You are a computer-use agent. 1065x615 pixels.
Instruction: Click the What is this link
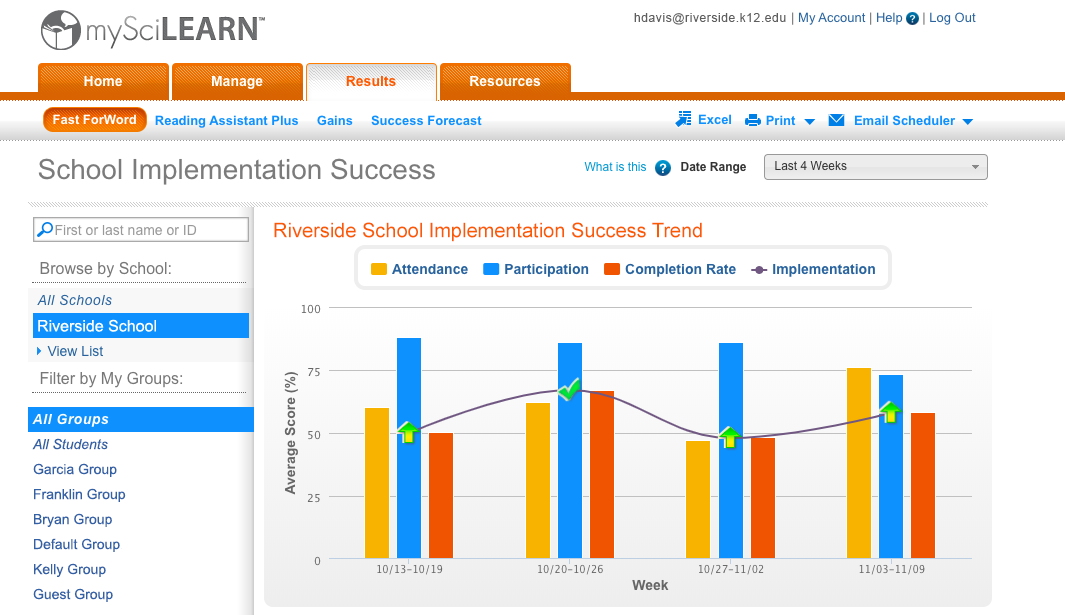point(615,166)
